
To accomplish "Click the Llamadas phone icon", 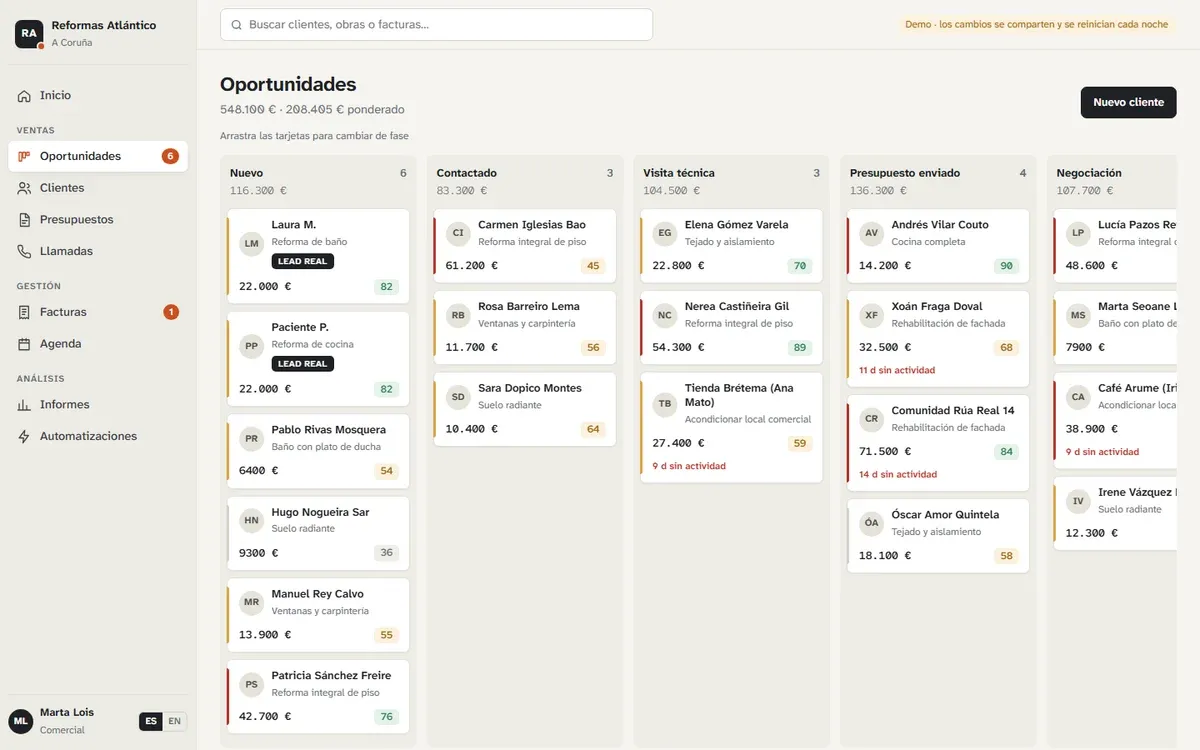I will pos(24,252).
